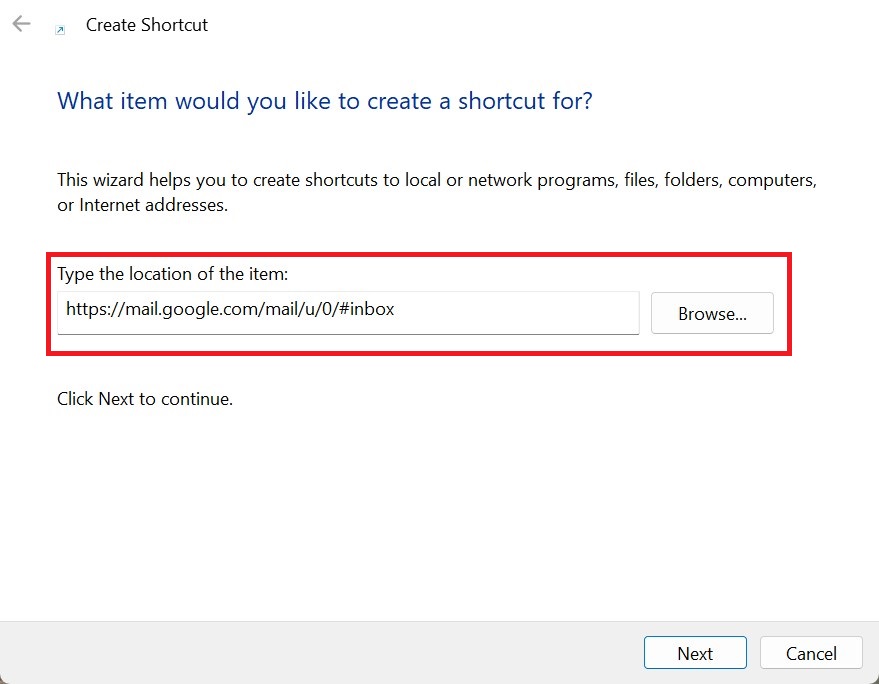Click the 'Type the location of the item:' label
879x684 pixels.
pos(172,274)
